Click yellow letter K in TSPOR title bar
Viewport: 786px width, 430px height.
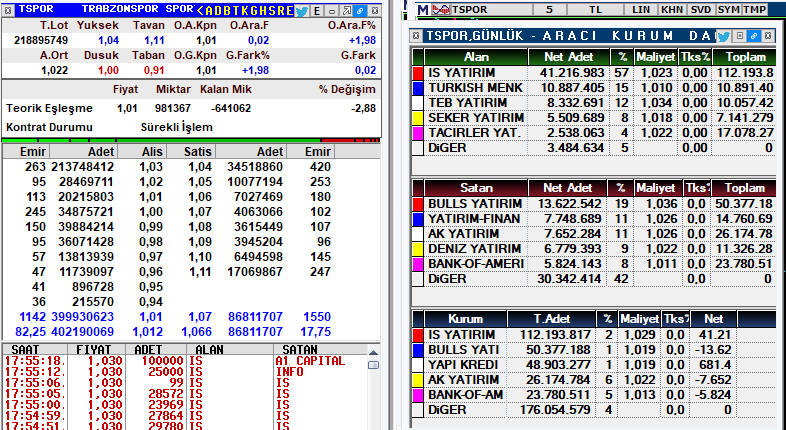(247, 10)
